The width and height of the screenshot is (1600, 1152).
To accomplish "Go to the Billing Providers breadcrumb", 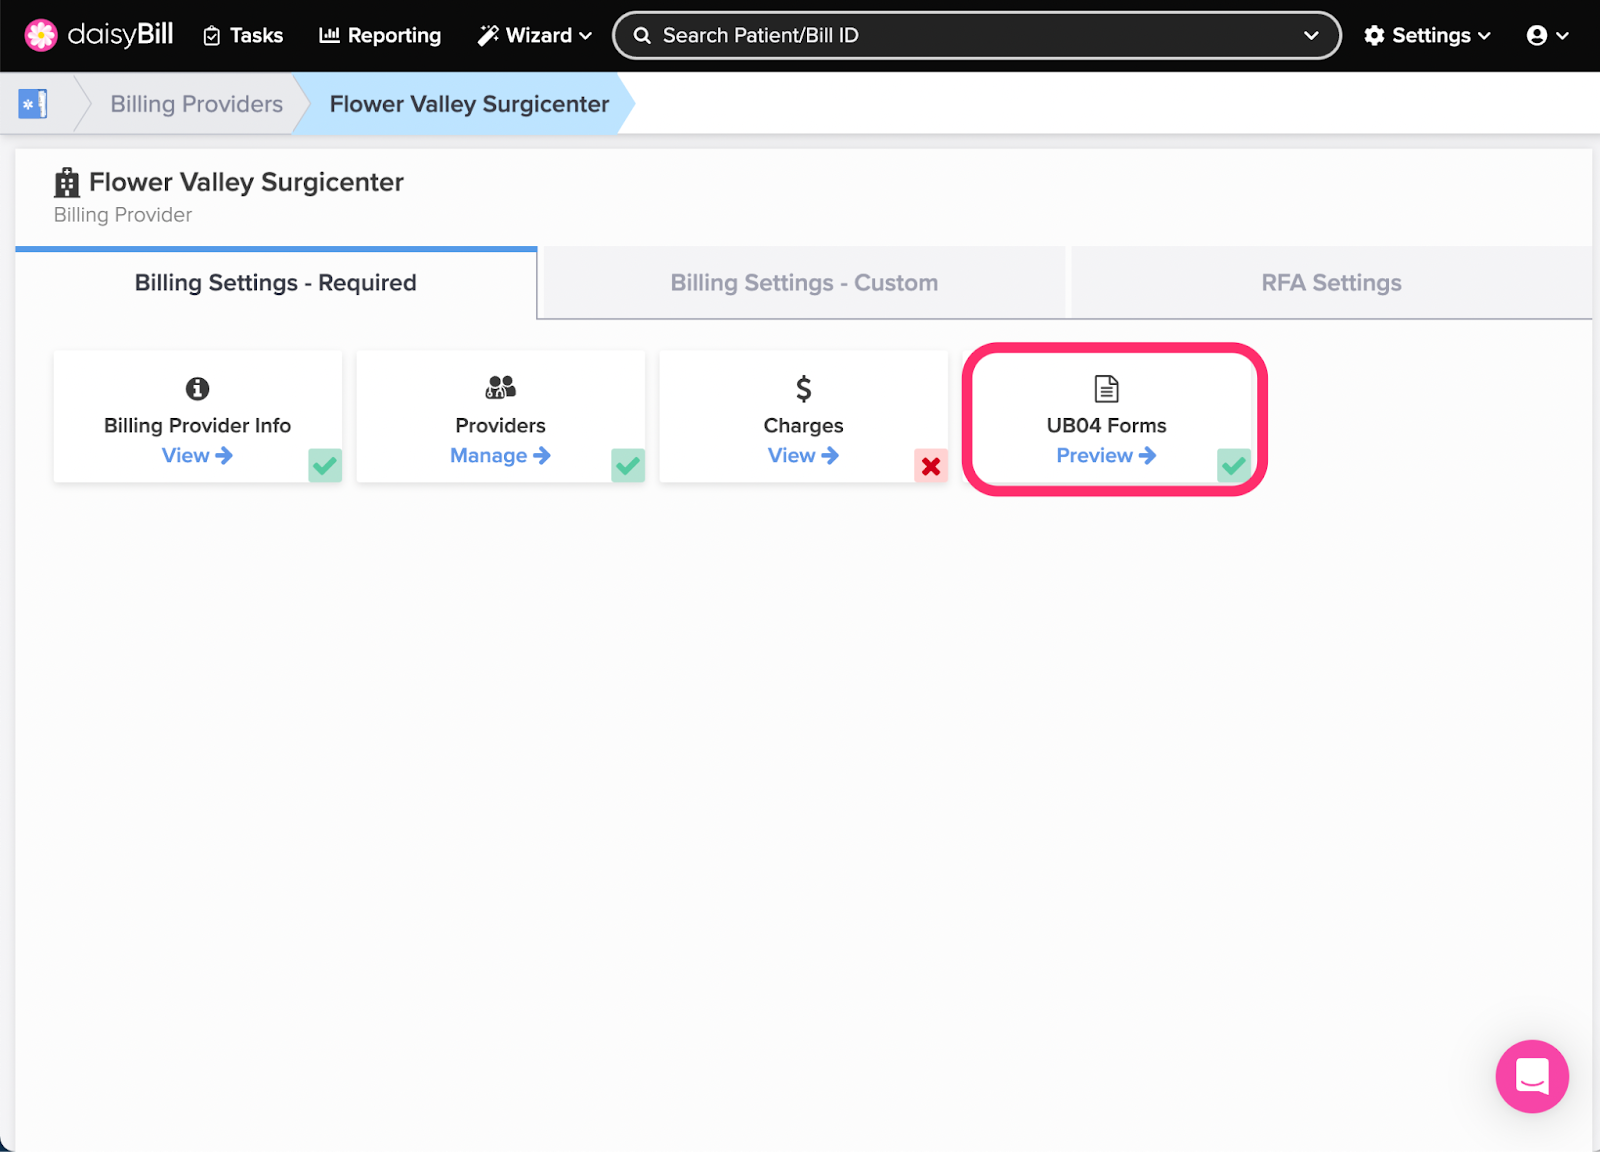I will point(196,104).
